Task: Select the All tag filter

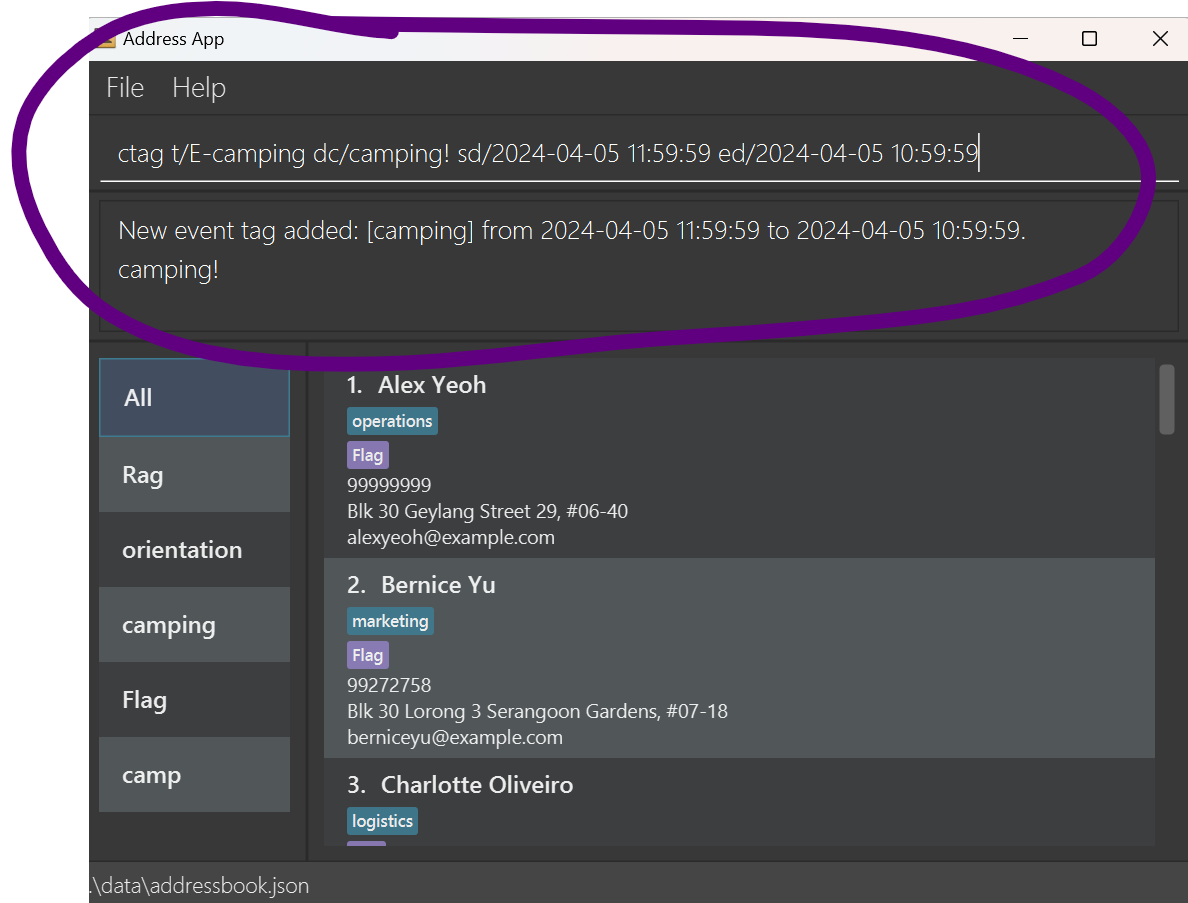Action: [195, 398]
